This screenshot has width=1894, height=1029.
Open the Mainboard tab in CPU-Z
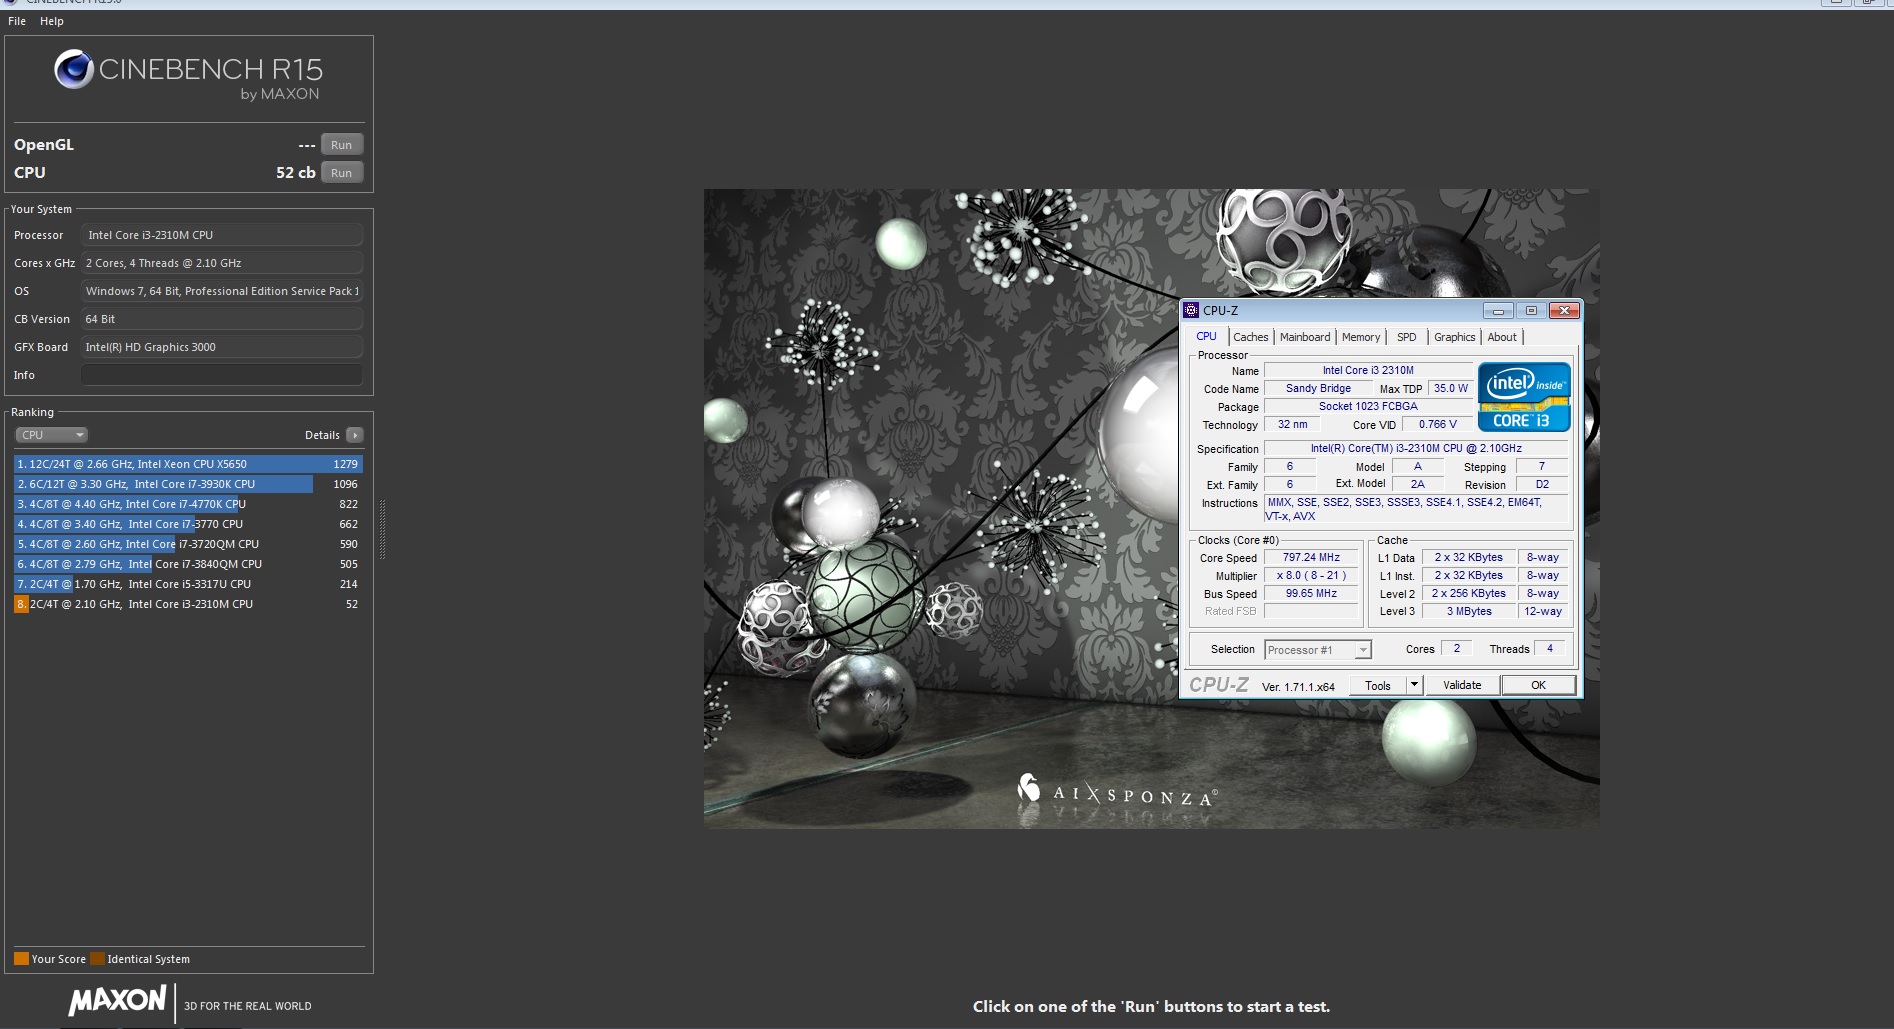click(1305, 337)
